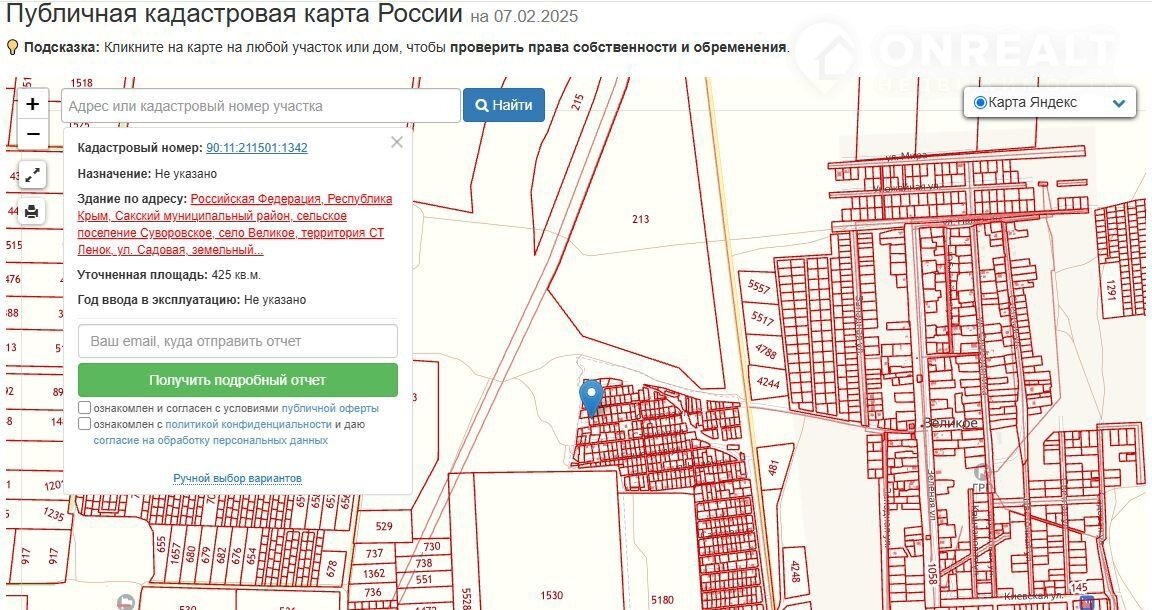
Task: Toggle fullscreen map with arrows icon
Action: (x=32, y=175)
